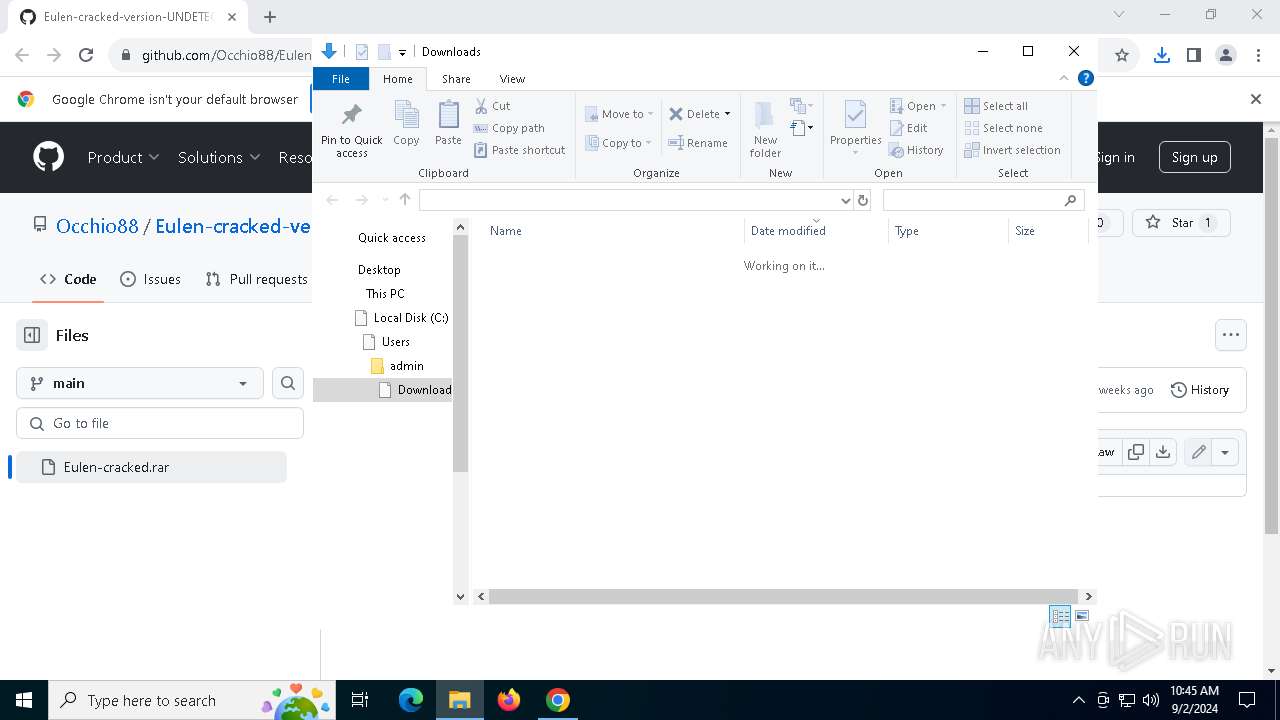Click Cut in Clipboard group
Image resolution: width=1280 pixels, height=720 pixels.
[492, 106]
